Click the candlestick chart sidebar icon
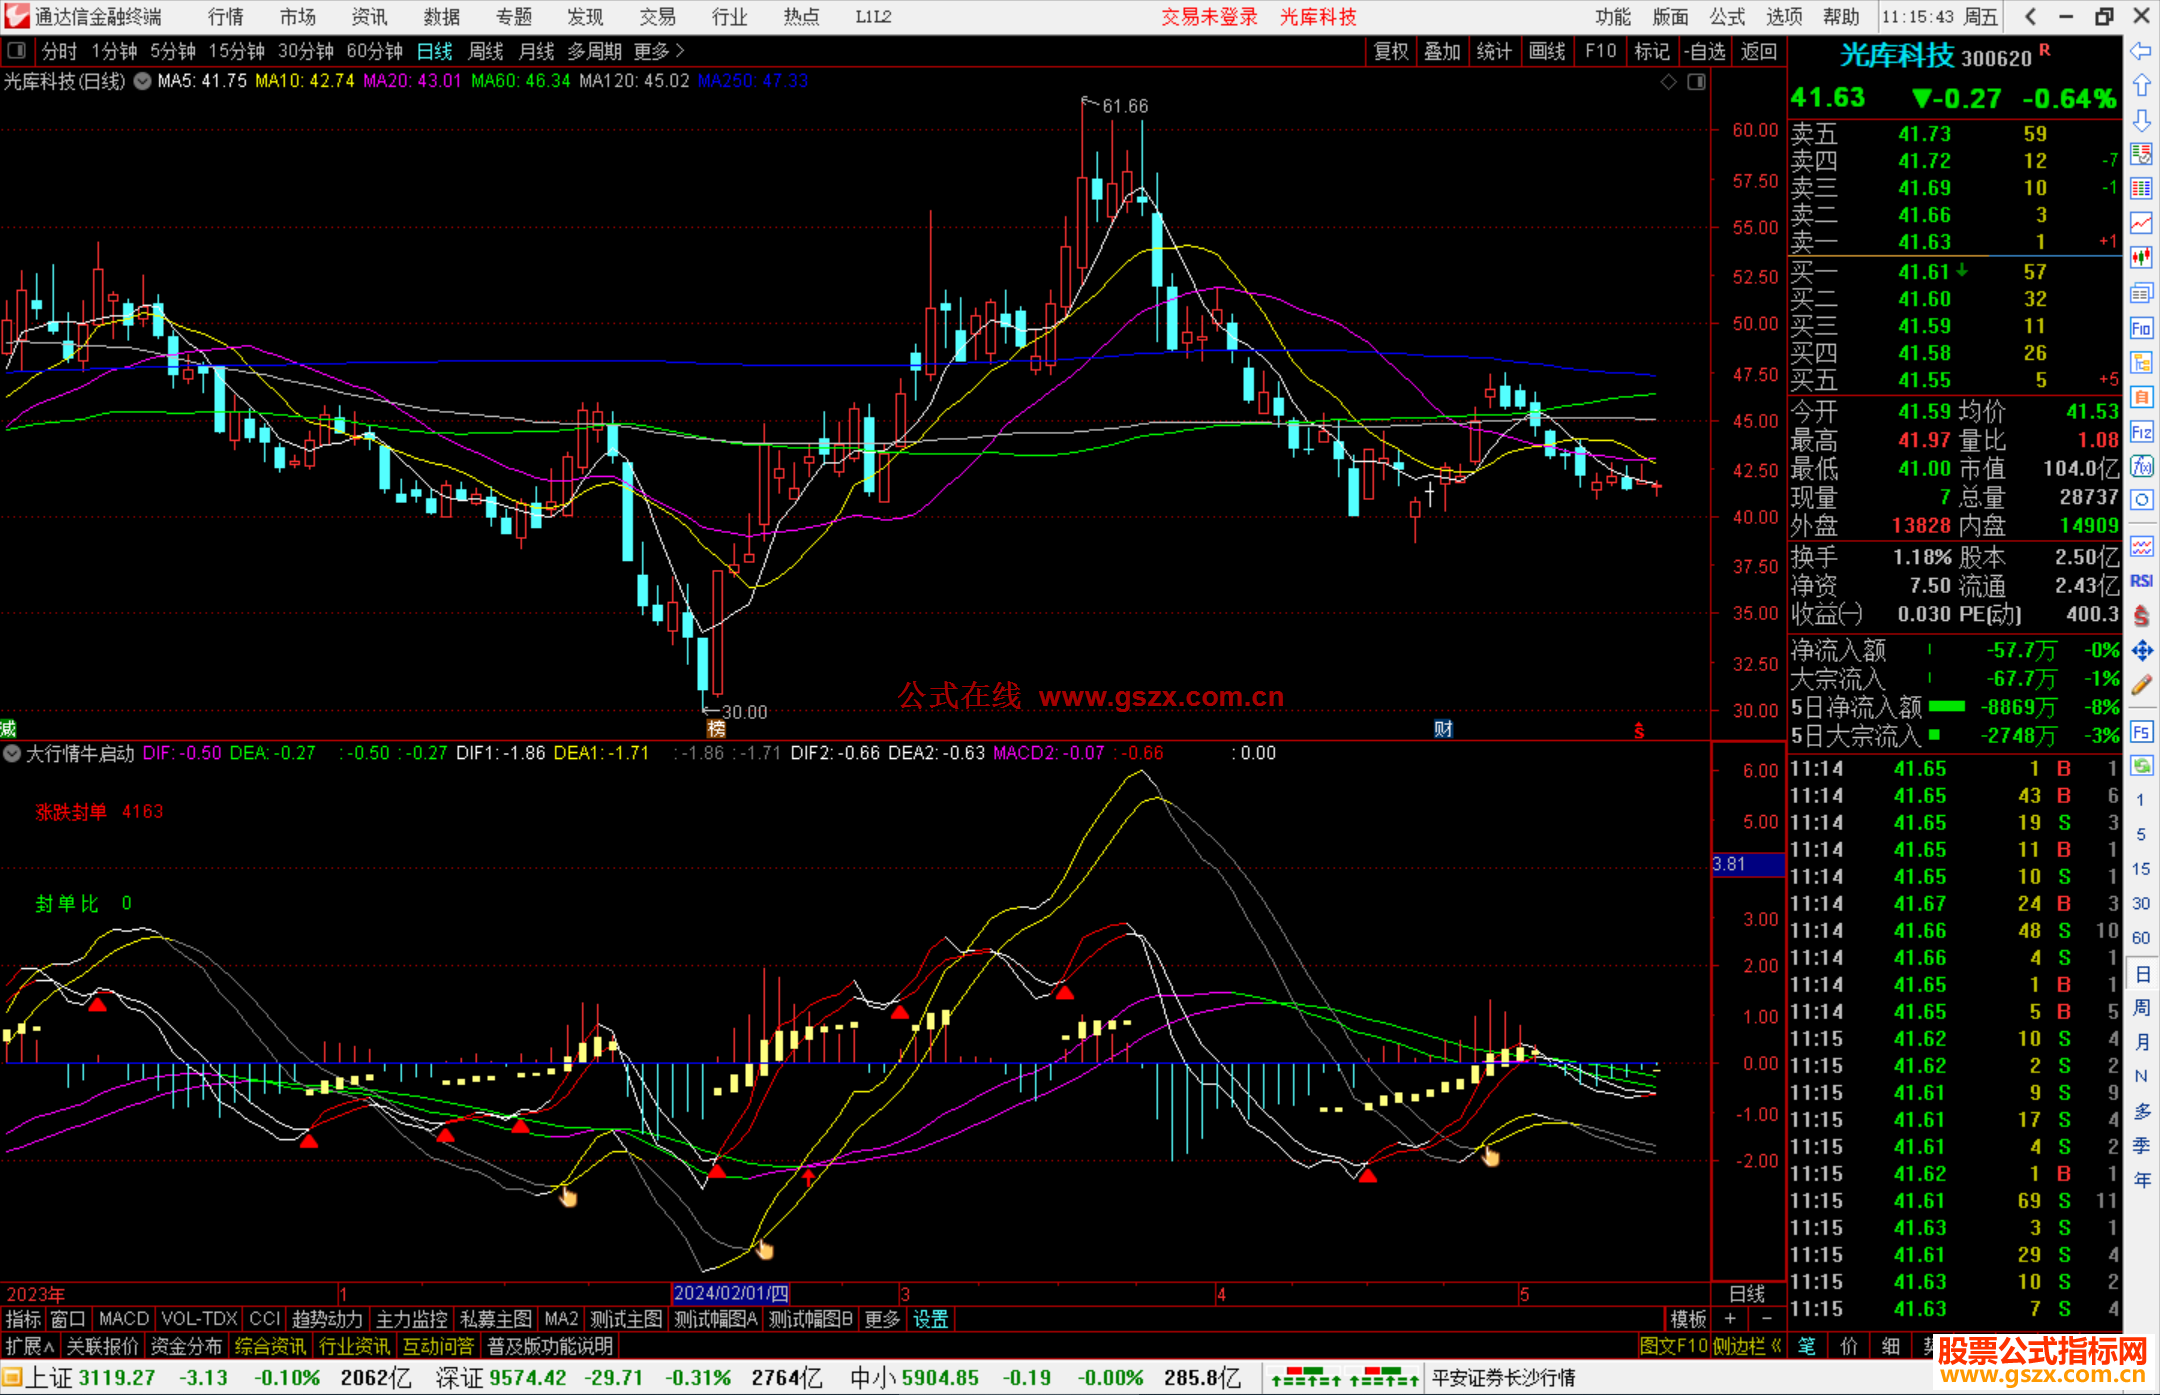Image resolution: width=2160 pixels, height=1395 pixels. (x=2141, y=258)
